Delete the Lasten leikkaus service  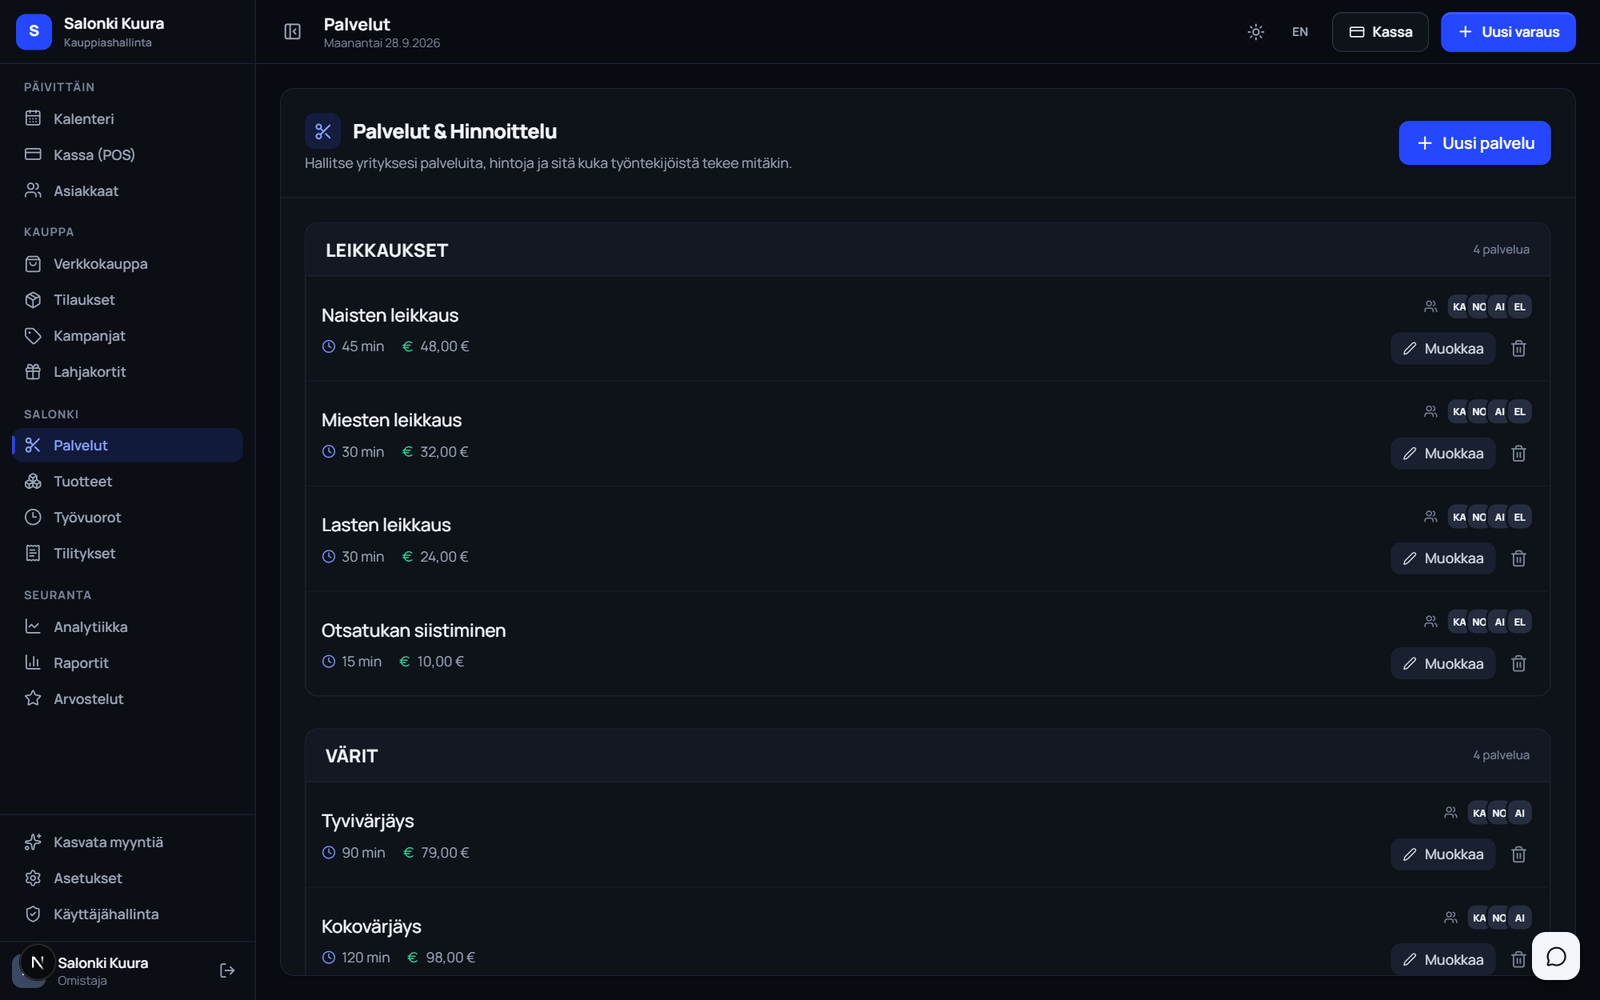[x=1518, y=559]
